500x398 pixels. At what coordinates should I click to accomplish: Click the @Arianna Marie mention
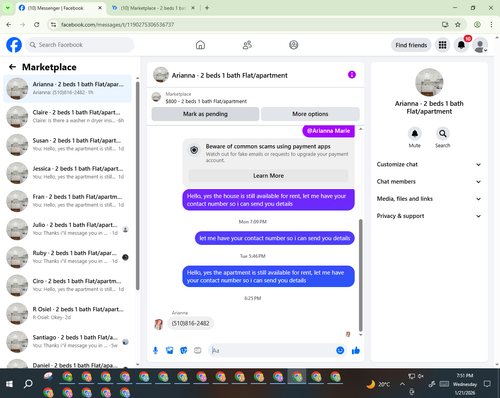[328, 131]
